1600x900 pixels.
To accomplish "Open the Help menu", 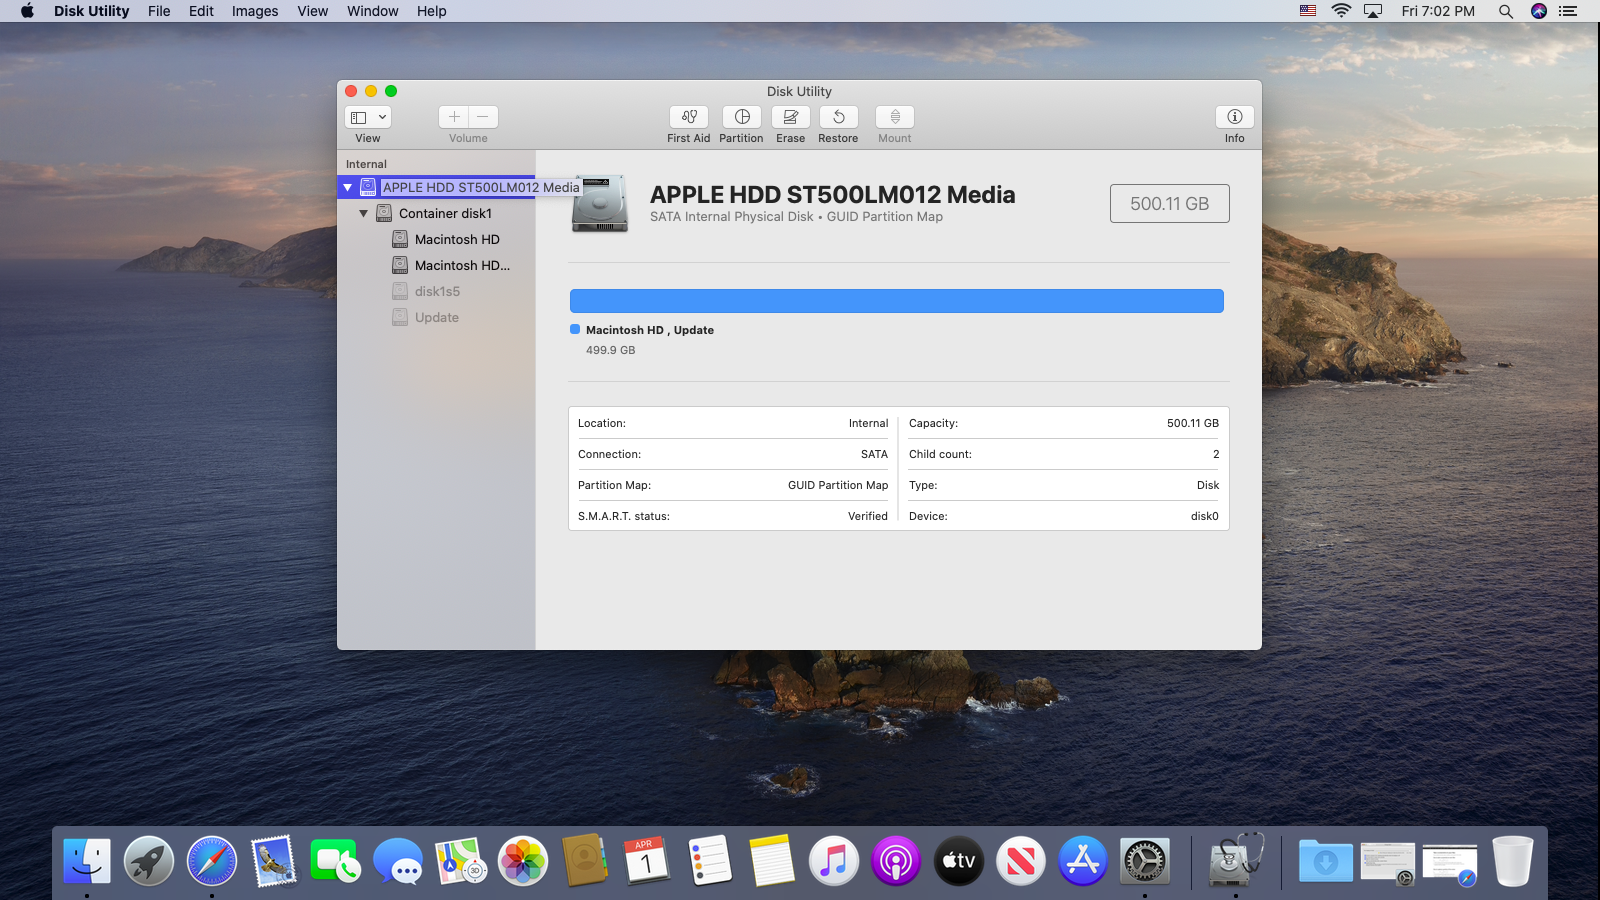I will pyautogui.click(x=432, y=11).
